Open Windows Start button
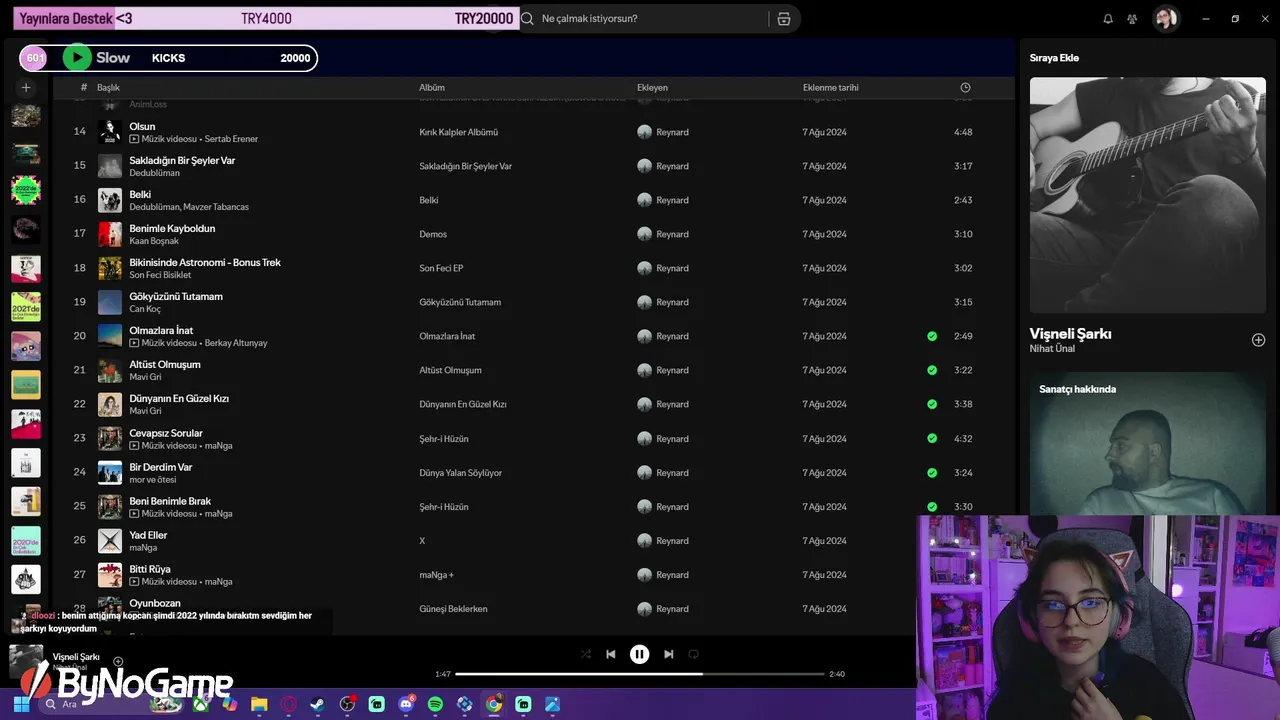Screen dimensions: 1280x720 click(x=21, y=704)
